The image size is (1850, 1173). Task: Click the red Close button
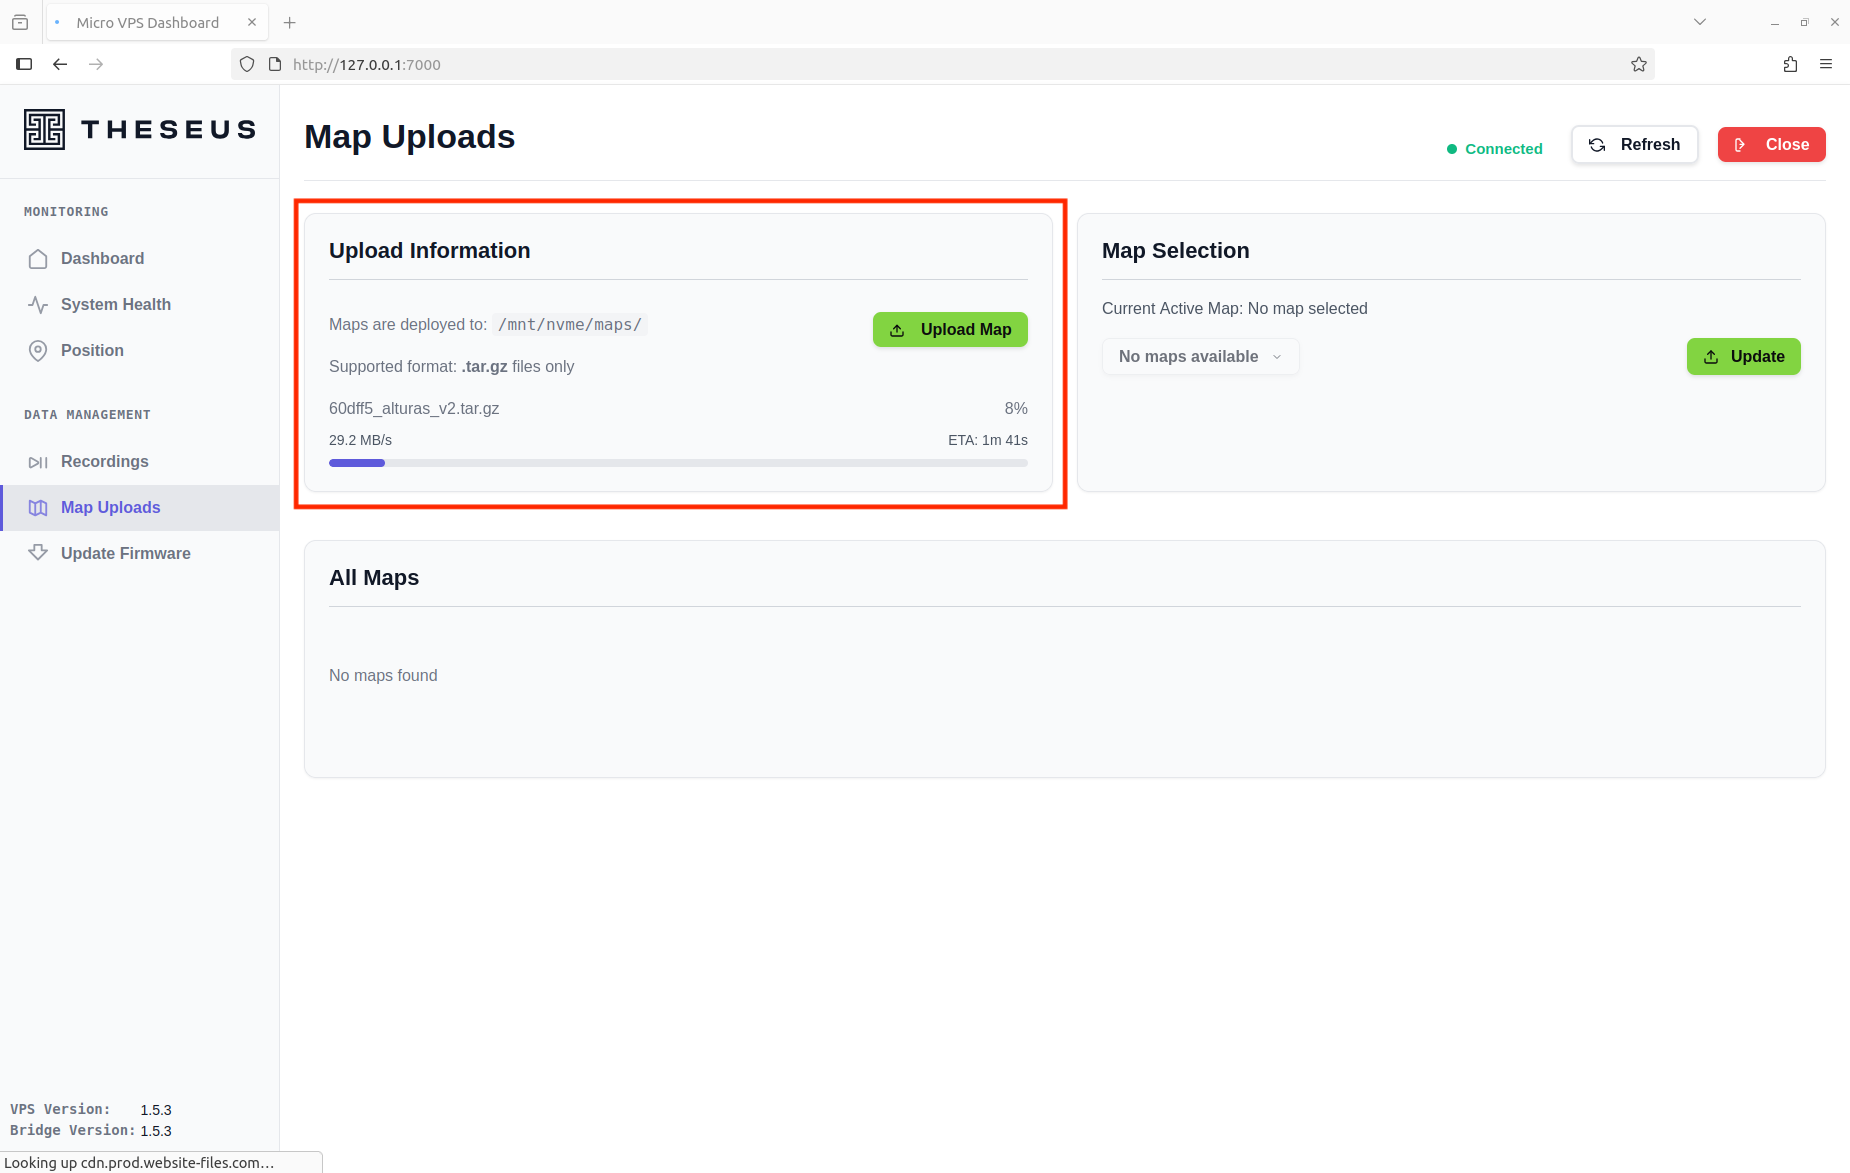click(1771, 145)
